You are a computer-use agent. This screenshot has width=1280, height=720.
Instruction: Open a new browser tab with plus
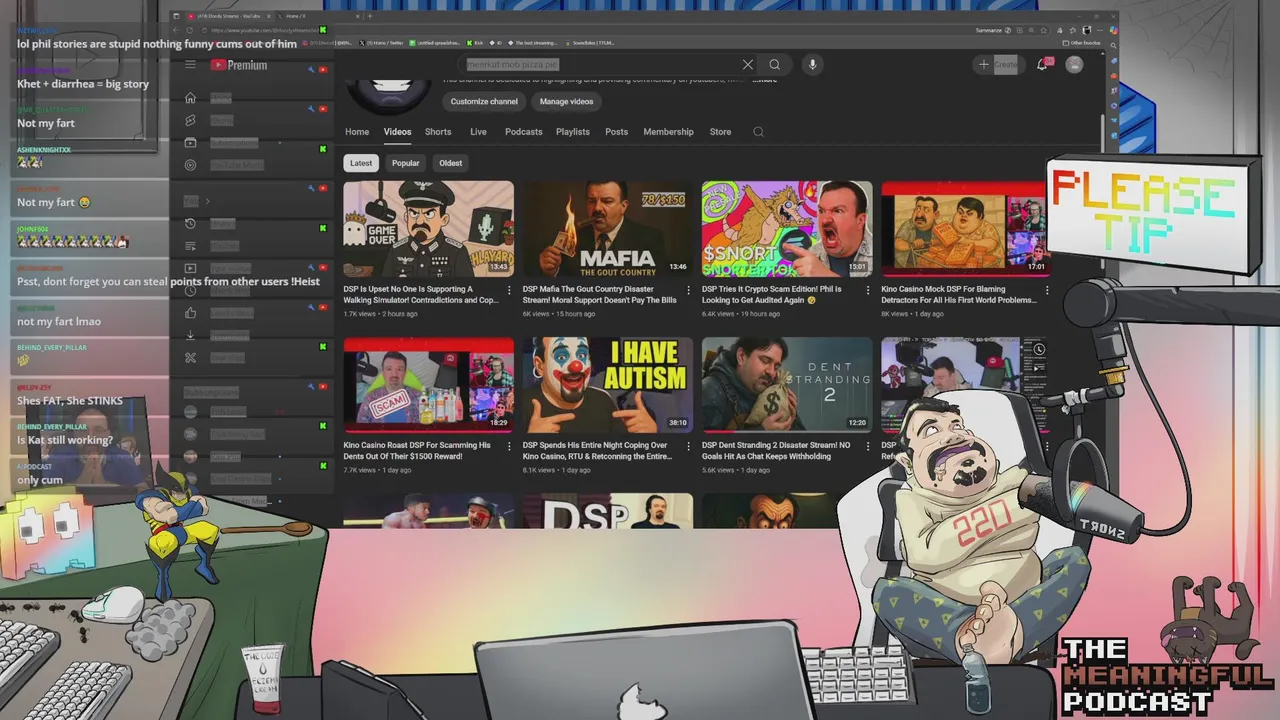tap(370, 16)
